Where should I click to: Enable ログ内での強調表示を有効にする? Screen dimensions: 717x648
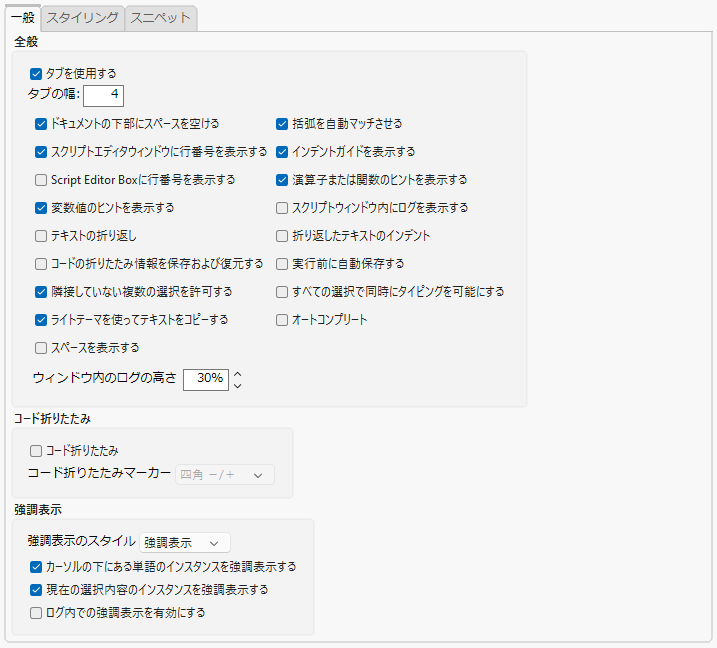(36, 613)
